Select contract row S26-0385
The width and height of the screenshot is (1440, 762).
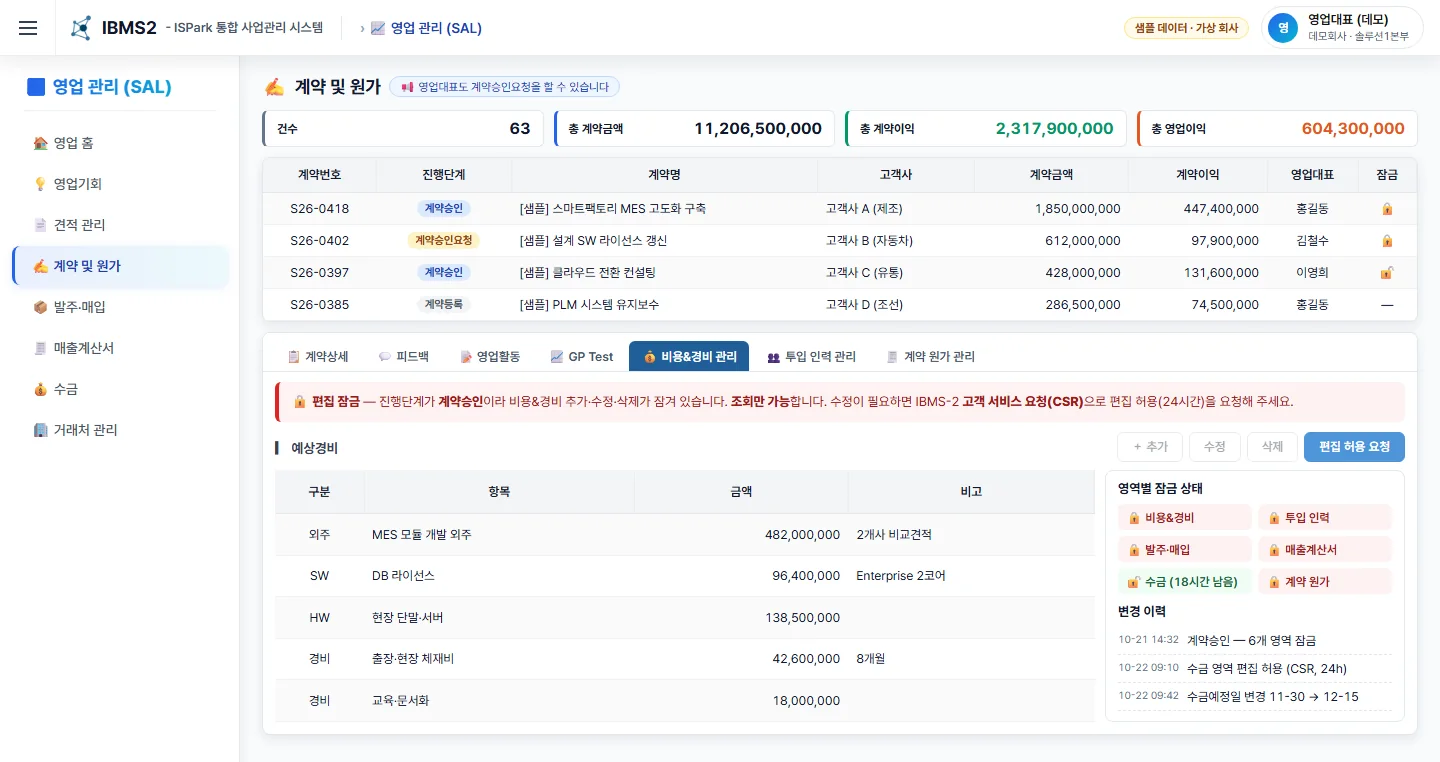pyautogui.click(x=839, y=305)
